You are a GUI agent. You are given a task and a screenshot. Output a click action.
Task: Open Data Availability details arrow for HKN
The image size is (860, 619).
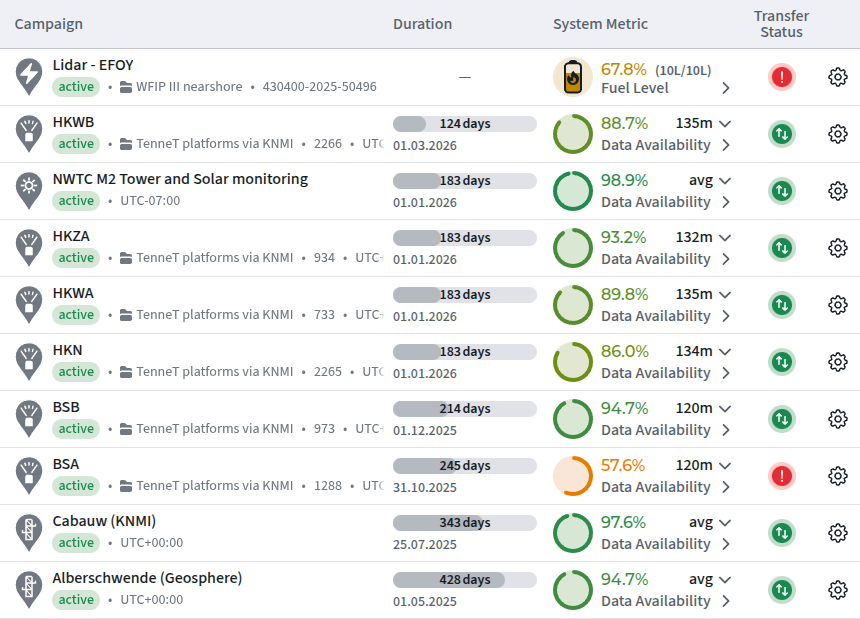click(726, 373)
